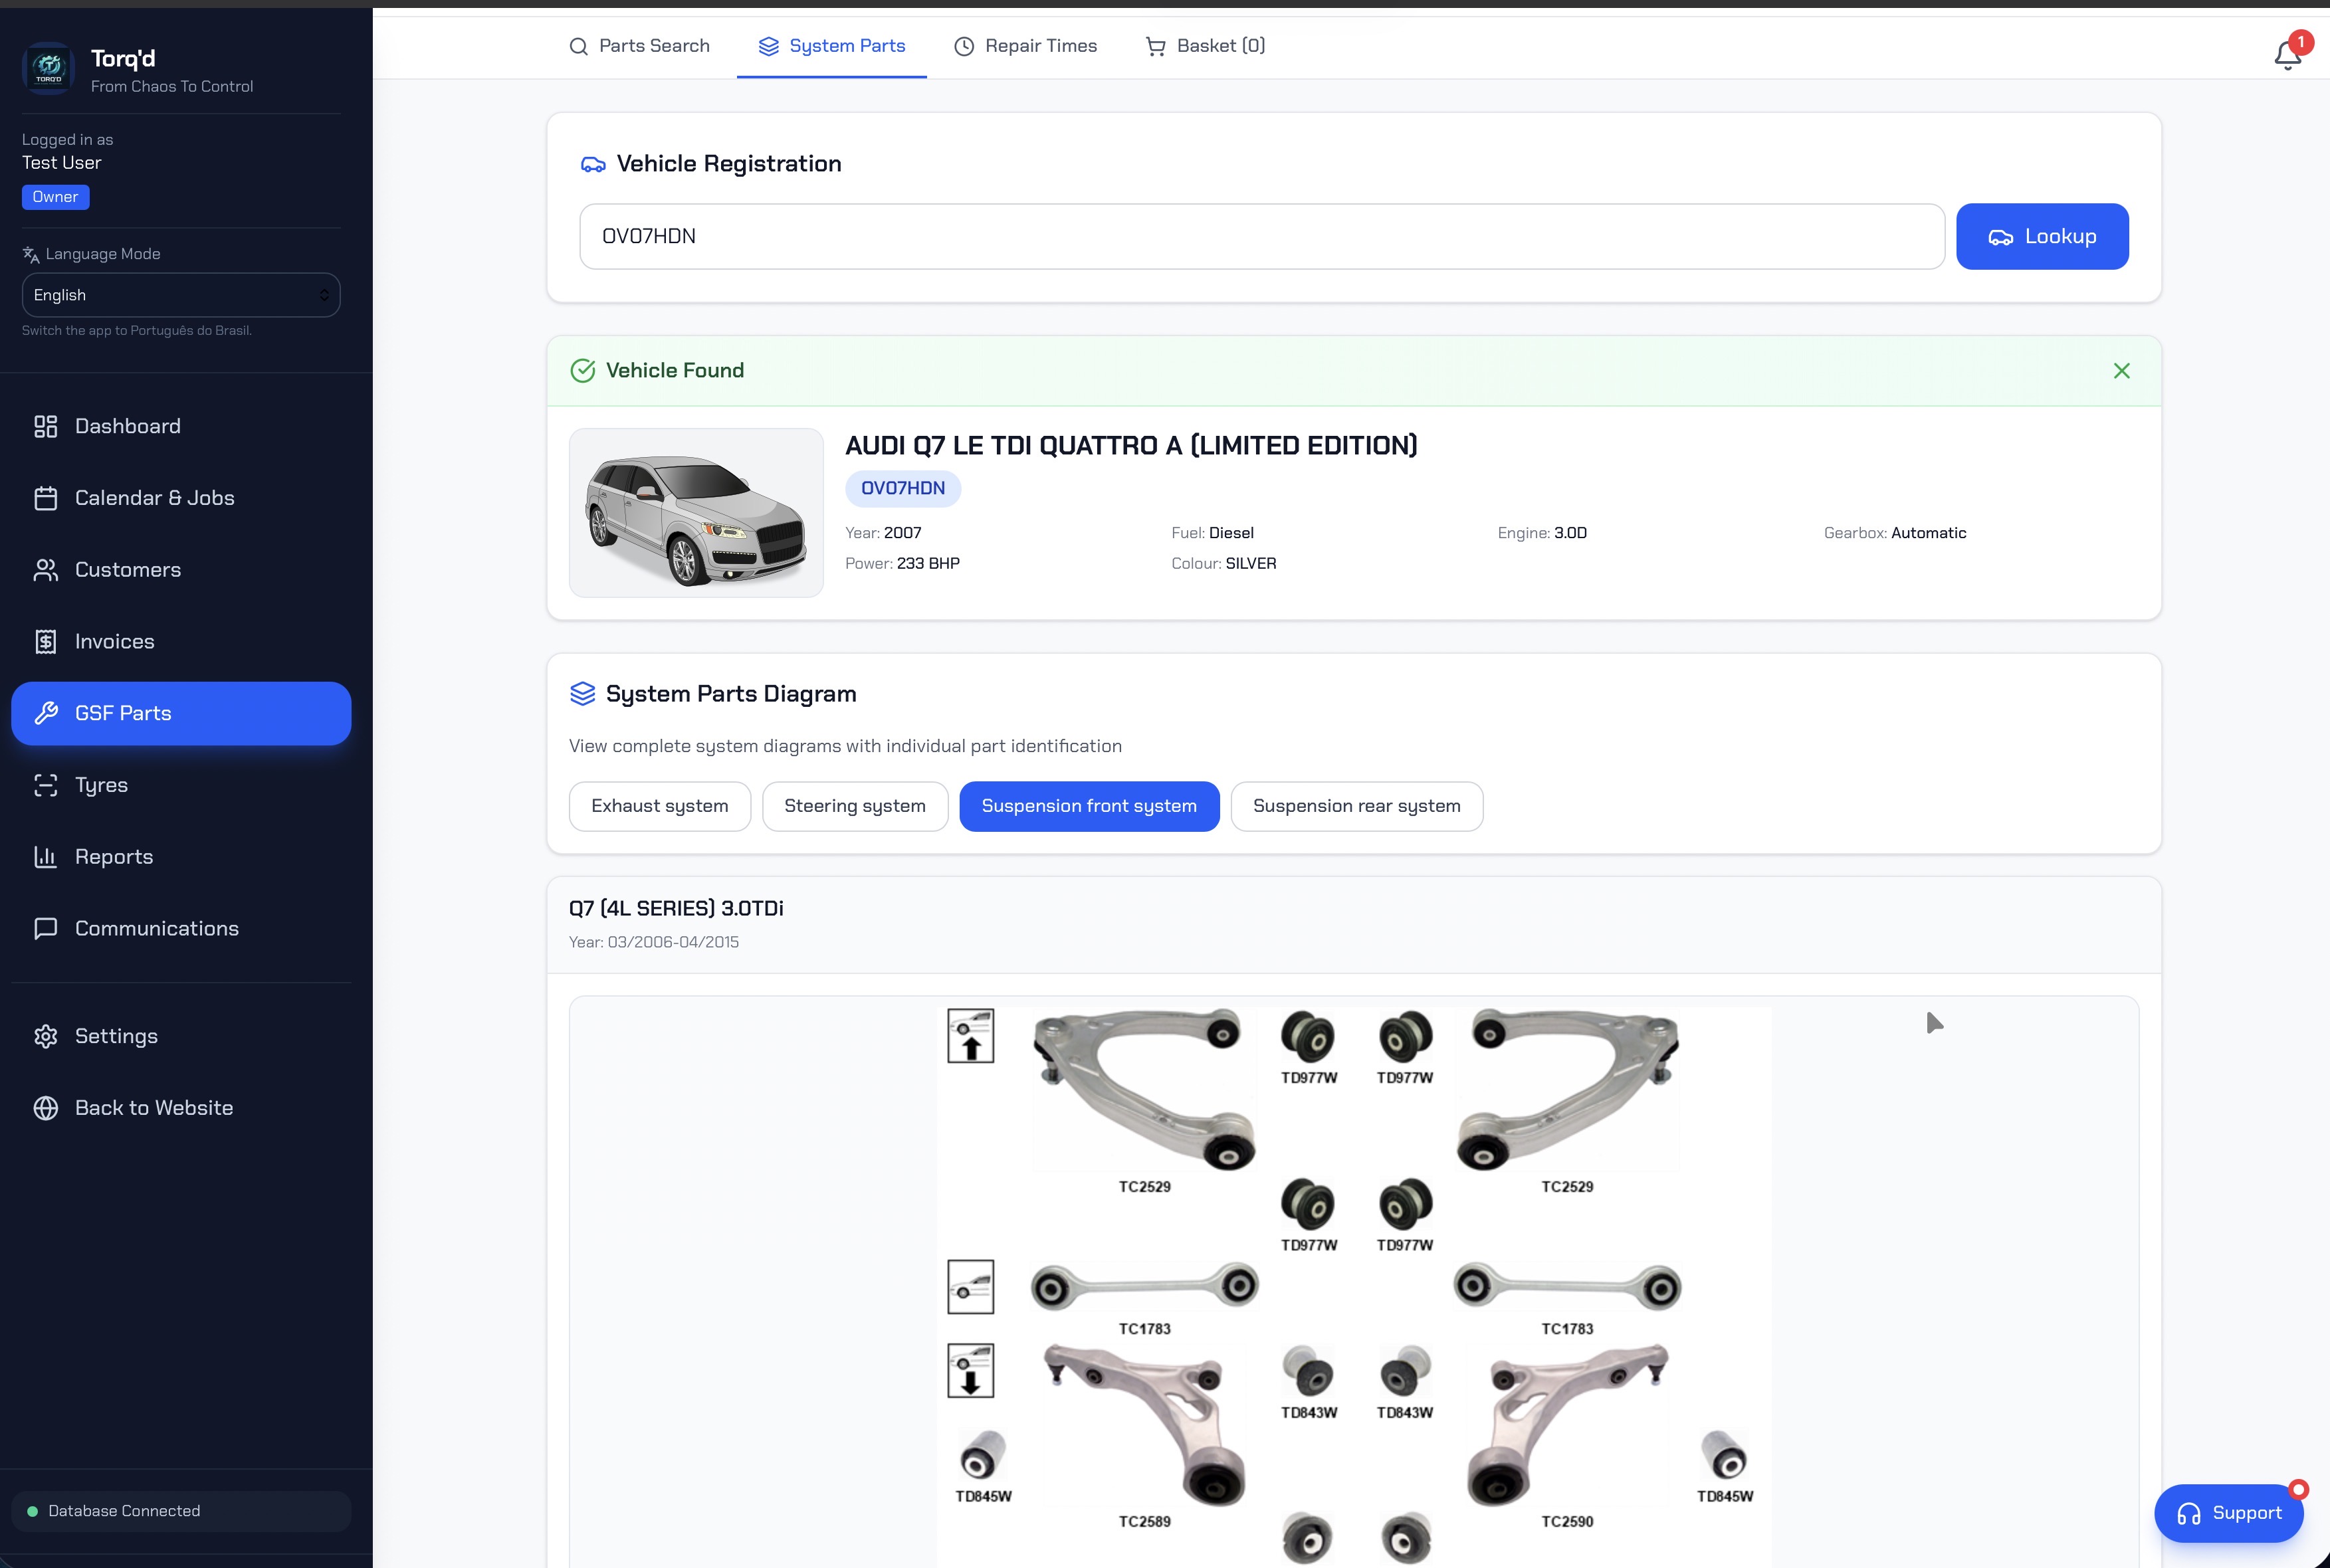This screenshot has height=1568, width=2330.
Task: Open the Repair Times tab
Action: pyautogui.click(x=1025, y=46)
